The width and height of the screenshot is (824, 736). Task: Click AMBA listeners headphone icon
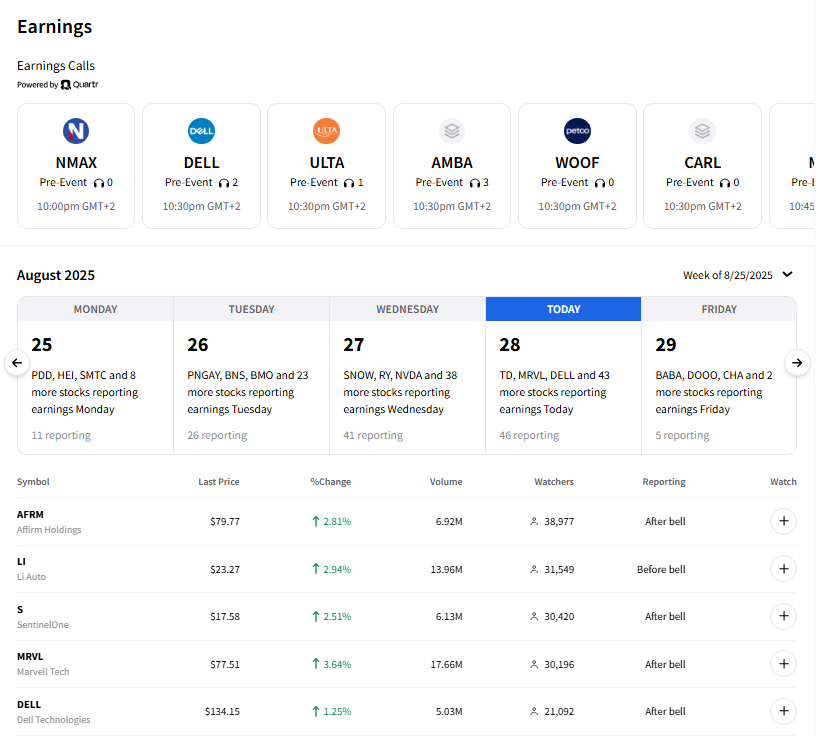pos(475,183)
